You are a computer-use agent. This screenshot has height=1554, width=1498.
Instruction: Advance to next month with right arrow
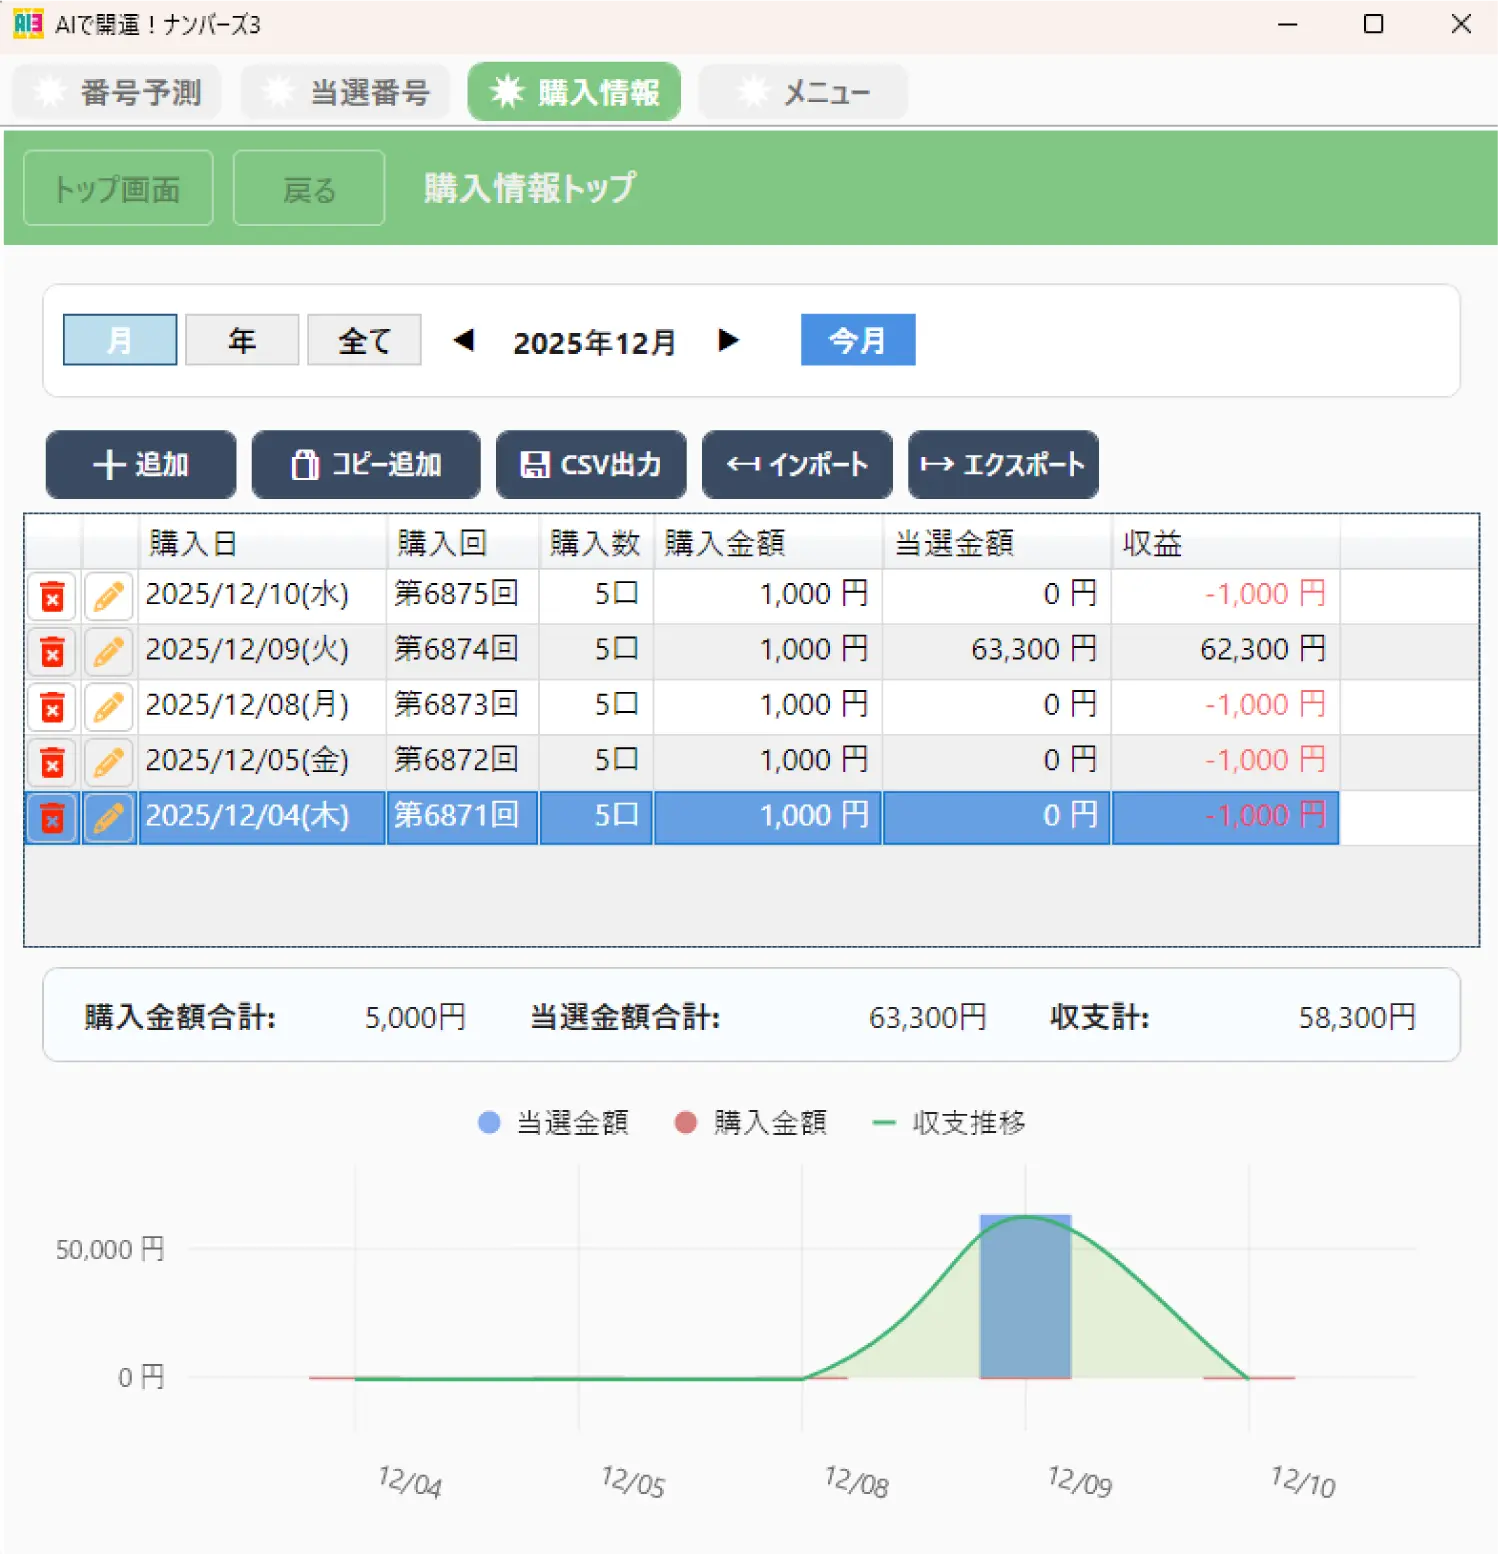(729, 340)
